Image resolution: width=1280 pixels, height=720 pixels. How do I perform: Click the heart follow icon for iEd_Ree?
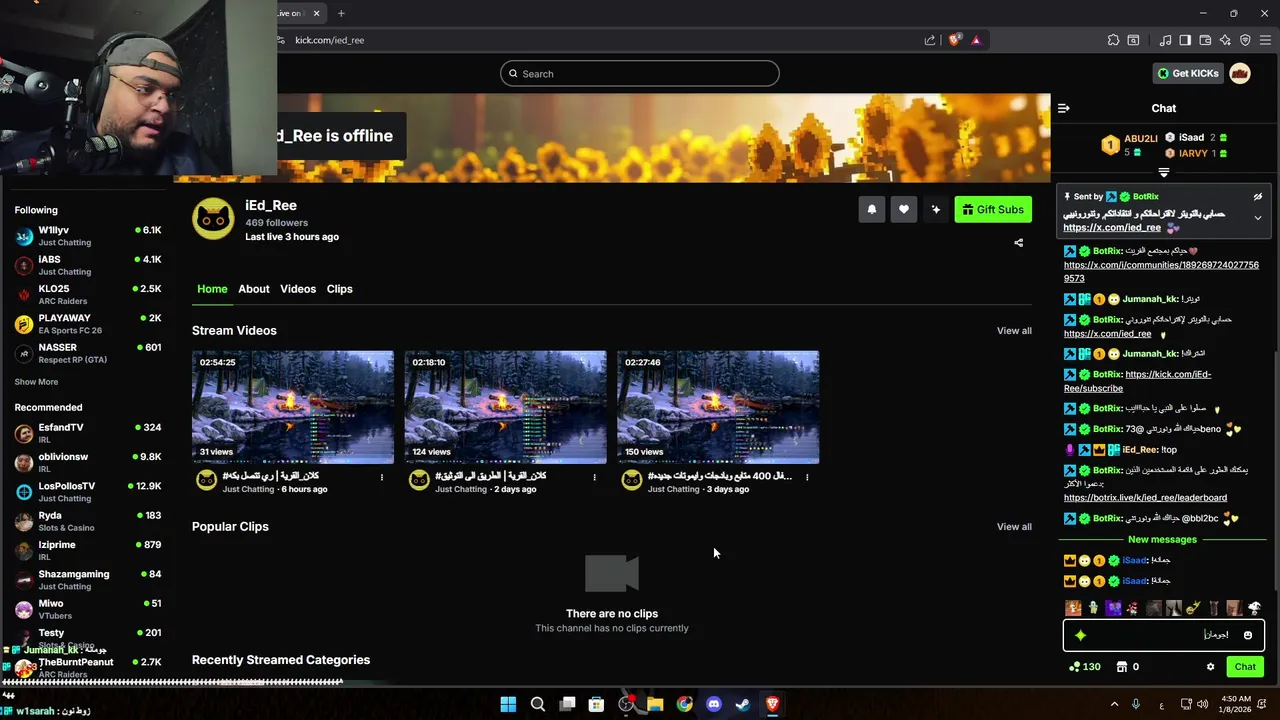(x=903, y=209)
